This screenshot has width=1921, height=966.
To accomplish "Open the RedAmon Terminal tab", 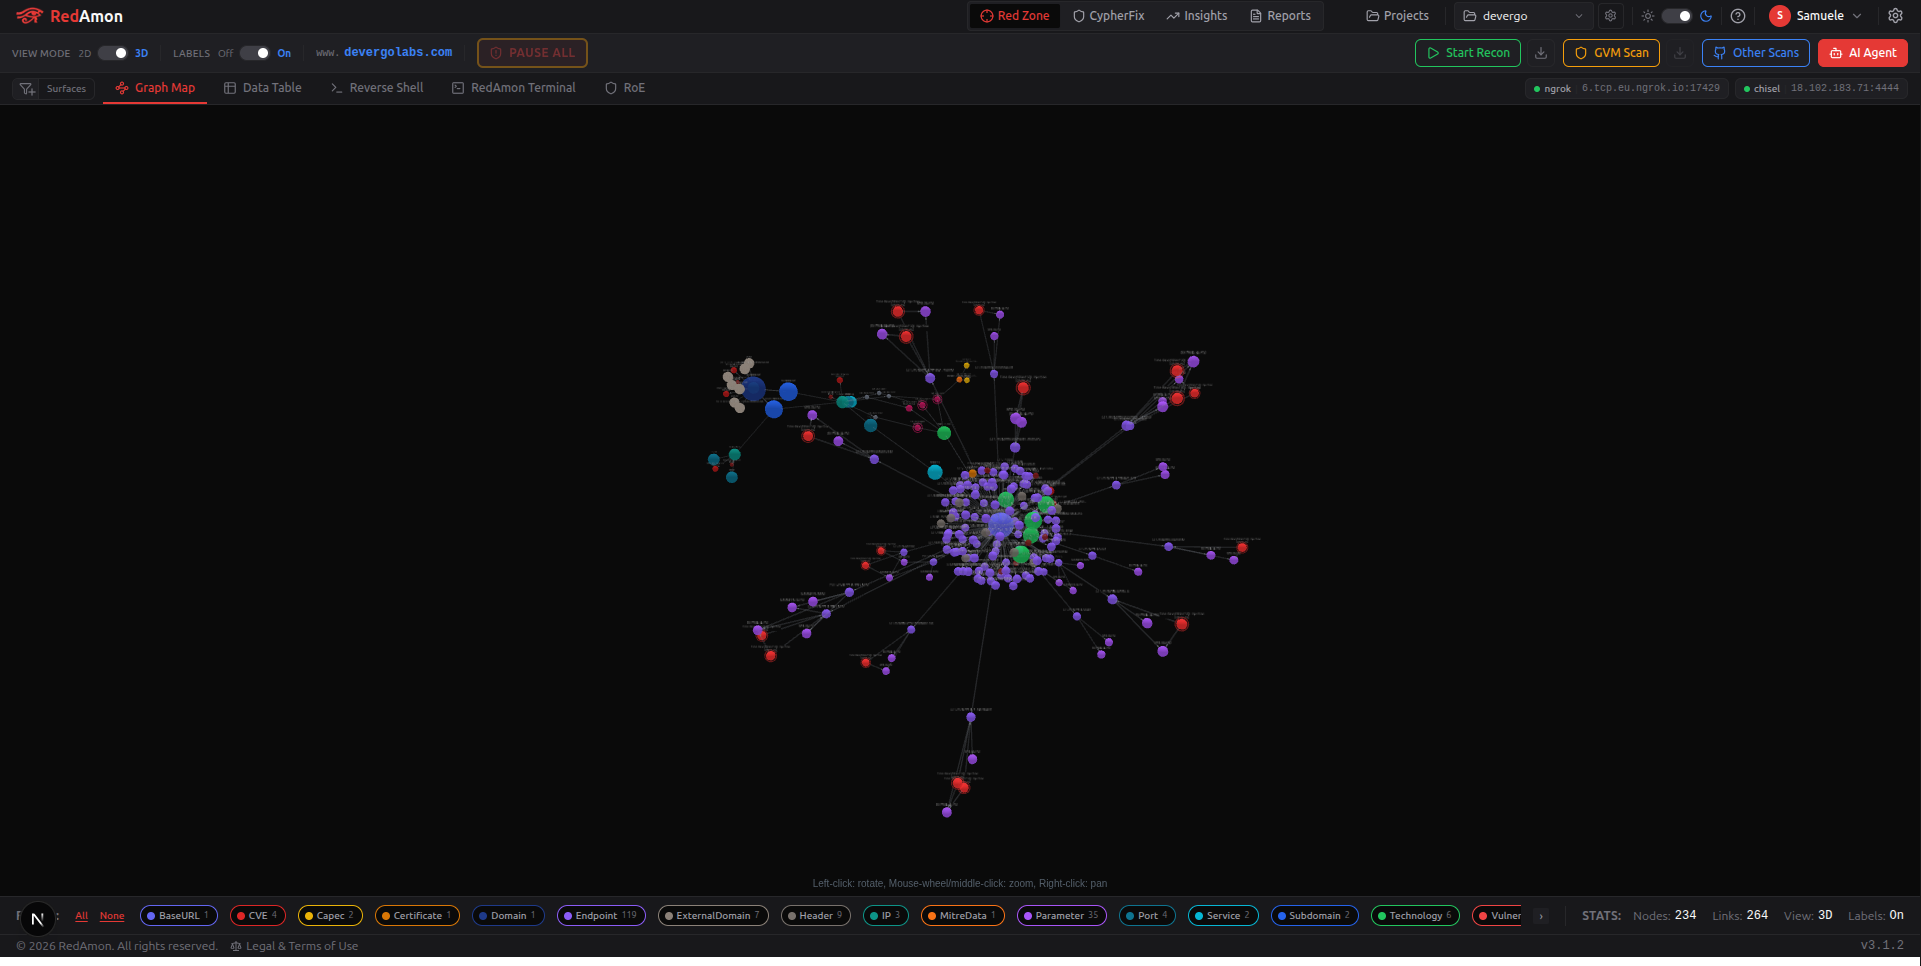I will tap(514, 88).
